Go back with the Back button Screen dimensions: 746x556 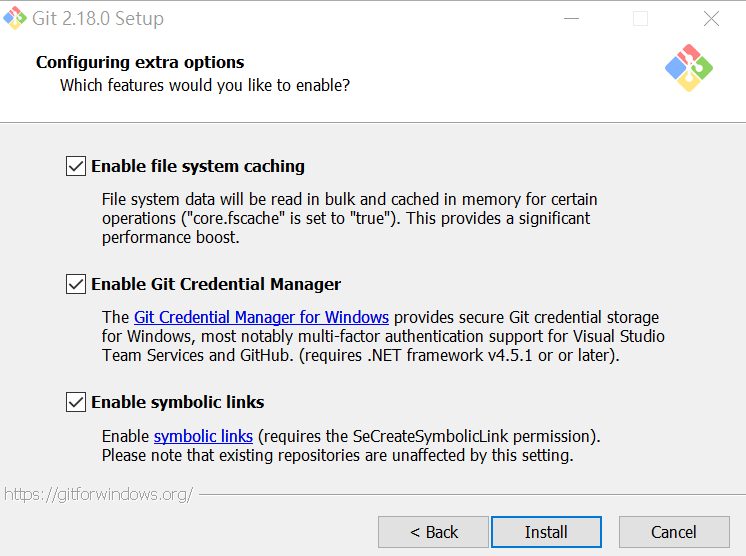pyautogui.click(x=433, y=532)
